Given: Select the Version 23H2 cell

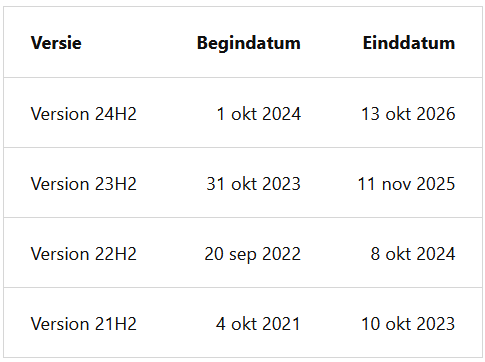Looking at the screenshot, I should [x=84, y=184].
